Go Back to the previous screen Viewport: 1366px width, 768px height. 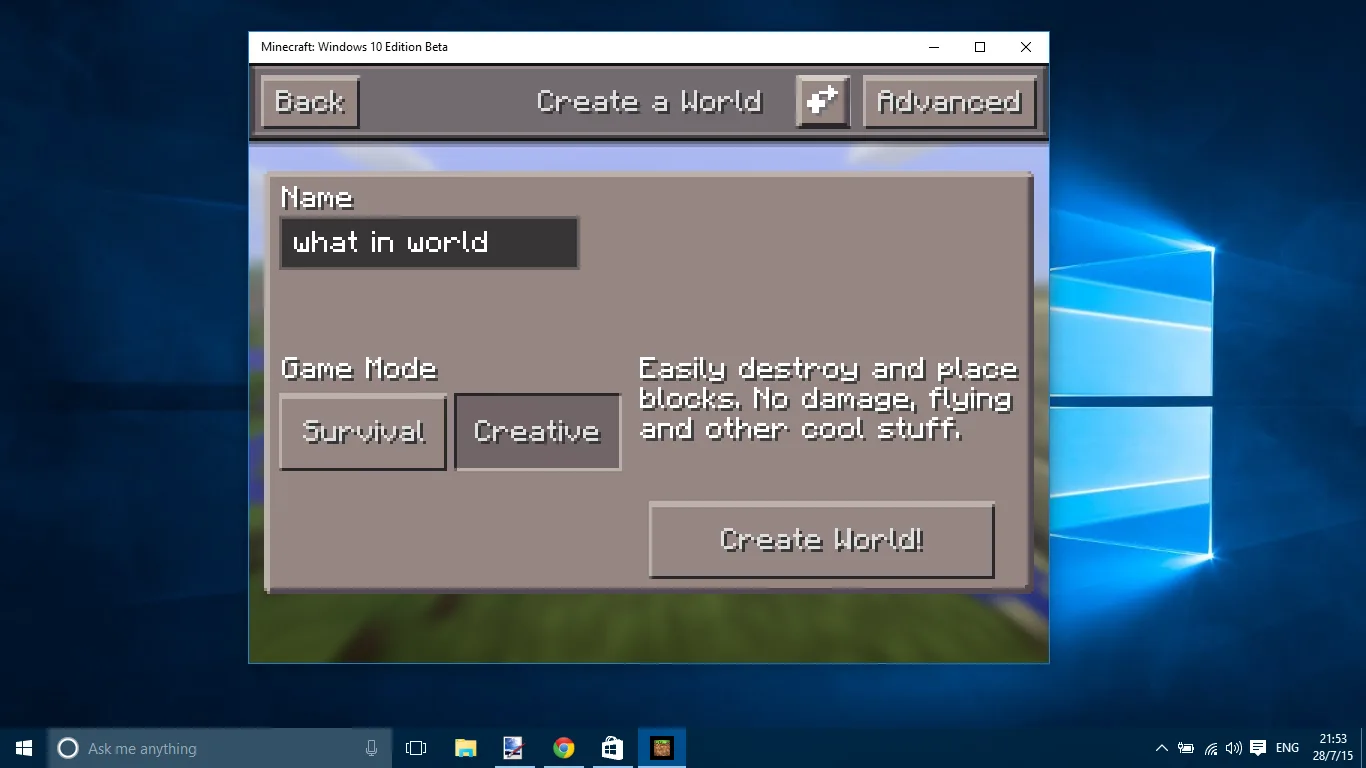click(310, 101)
